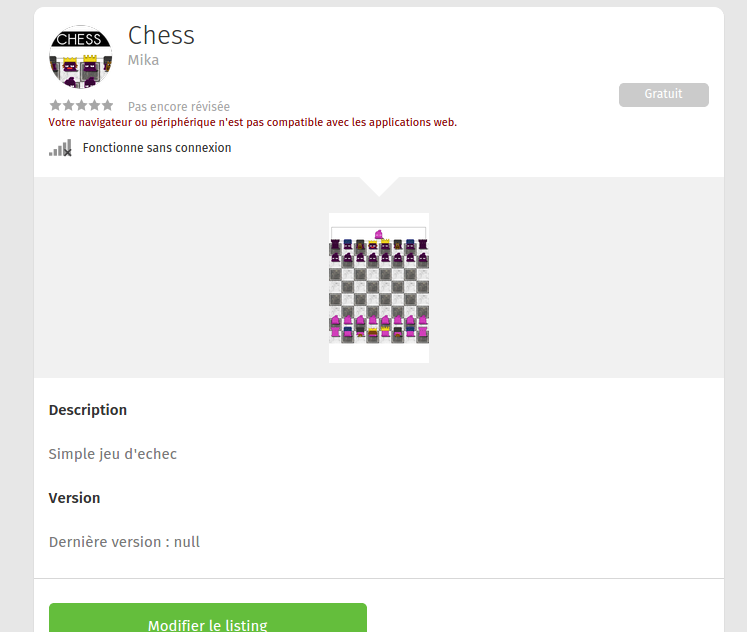Click the Chess app title
The height and width of the screenshot is (632, 747).
click(x=161, y=35)
